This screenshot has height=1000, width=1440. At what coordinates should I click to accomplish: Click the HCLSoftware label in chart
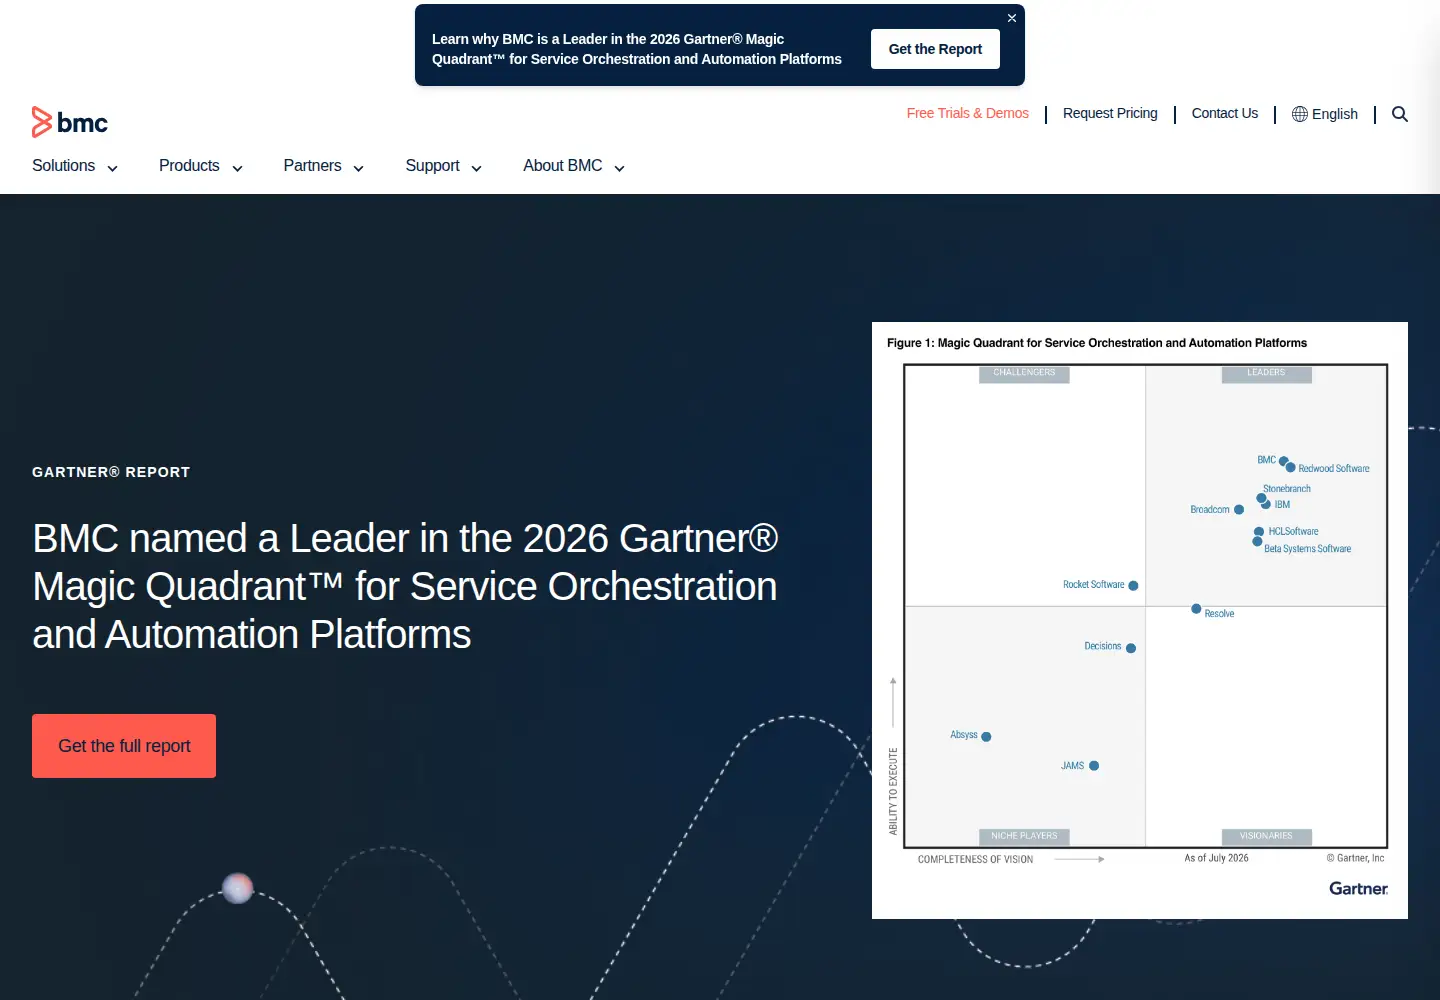pos(1294,532)
